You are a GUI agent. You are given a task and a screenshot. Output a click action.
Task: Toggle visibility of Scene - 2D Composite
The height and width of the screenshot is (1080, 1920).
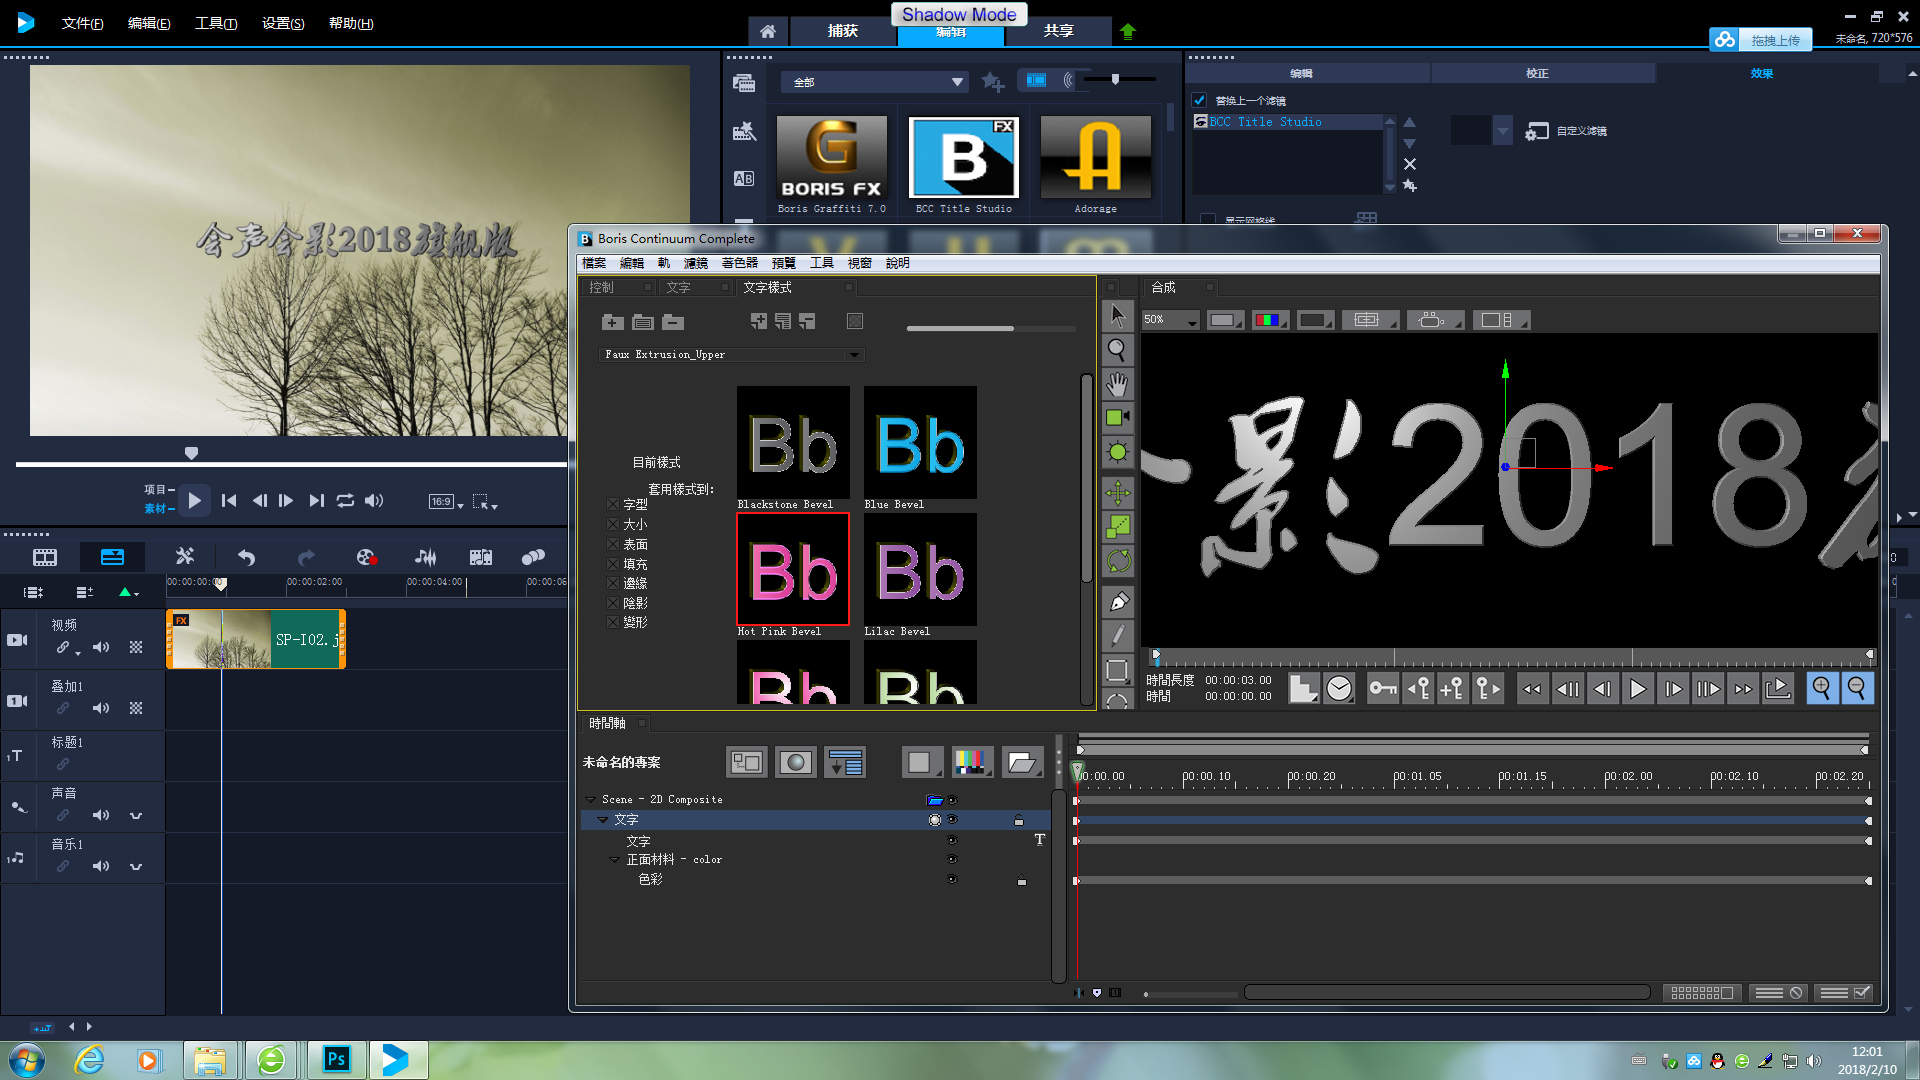[x=952, y=800]
